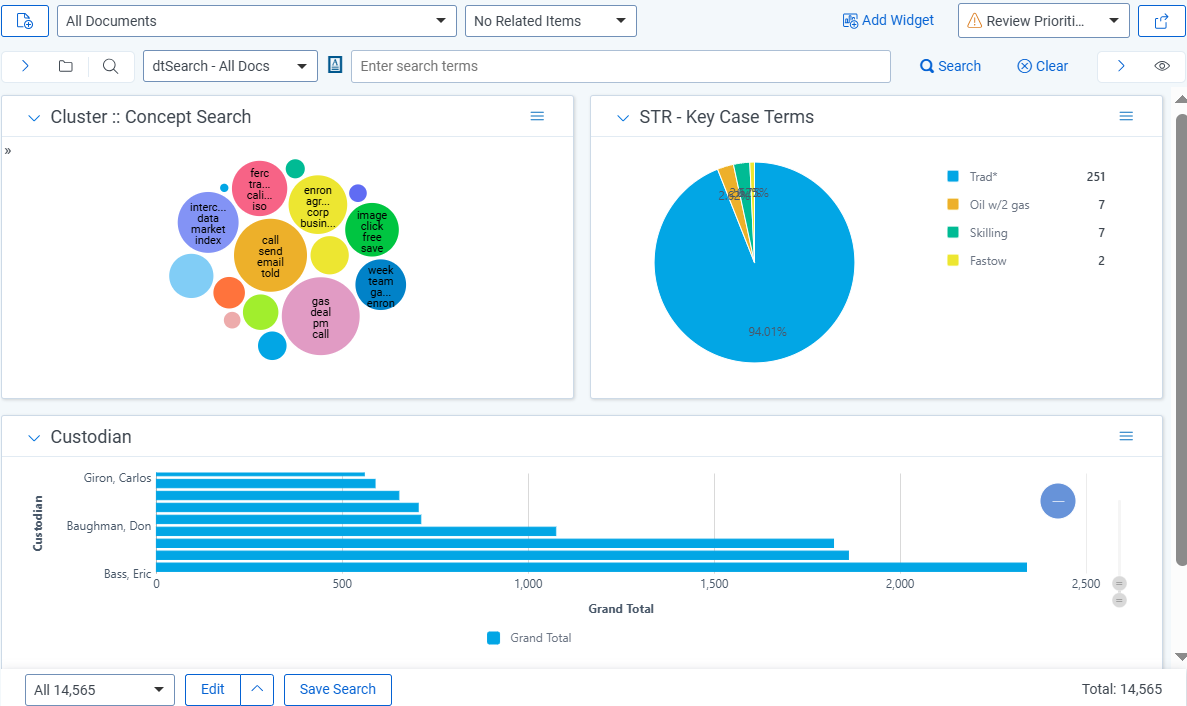
Task: Click the Baughman, Don axis label
Action: click(109, 526)
